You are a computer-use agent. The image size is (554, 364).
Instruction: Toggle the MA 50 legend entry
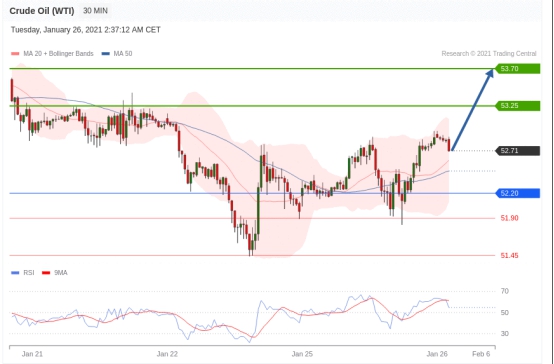click(117, 54)
